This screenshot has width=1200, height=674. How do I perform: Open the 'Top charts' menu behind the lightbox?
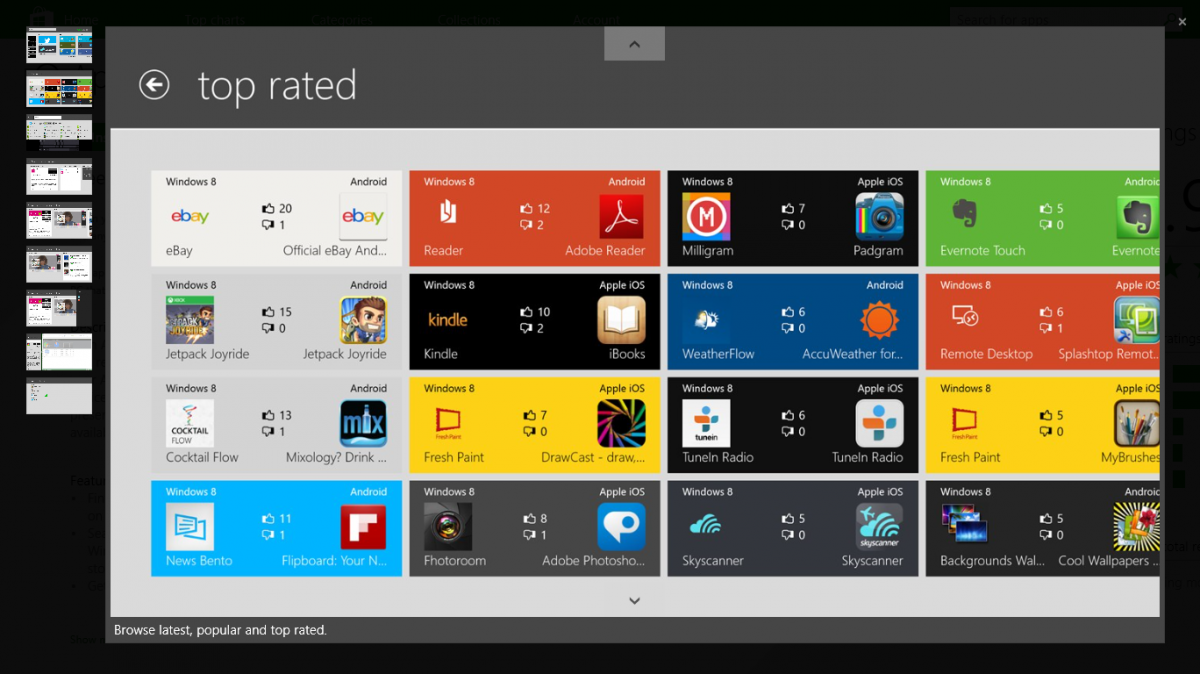[x=214, y=20]
